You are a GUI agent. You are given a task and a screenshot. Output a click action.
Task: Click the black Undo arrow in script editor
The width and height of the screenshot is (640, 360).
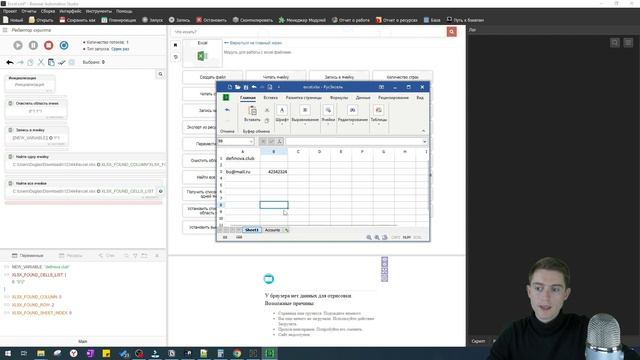point(10,62)
